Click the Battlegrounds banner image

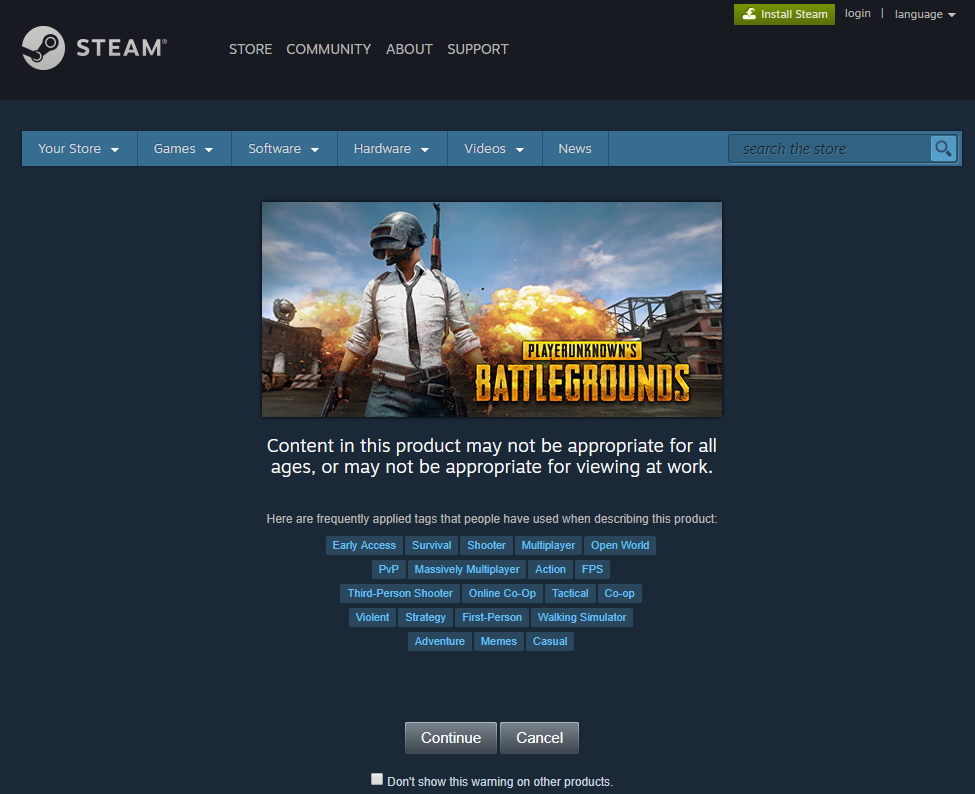coord(492,309)
